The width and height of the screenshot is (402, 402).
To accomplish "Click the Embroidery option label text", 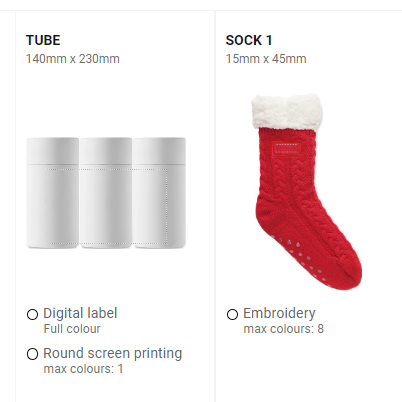I will [x=279, y=313].
